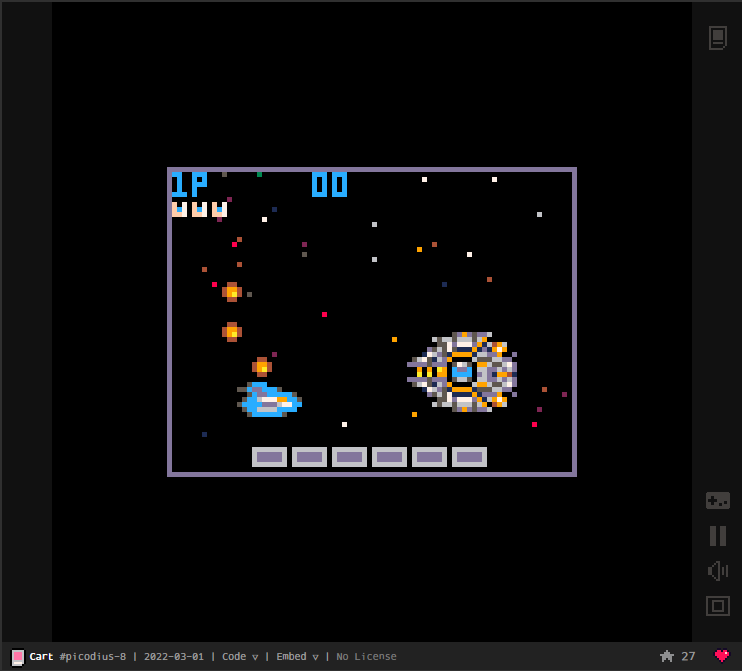Click the large enemy boss ship
Viewport: 742px width, 671px height.
(x=462, y=371)
